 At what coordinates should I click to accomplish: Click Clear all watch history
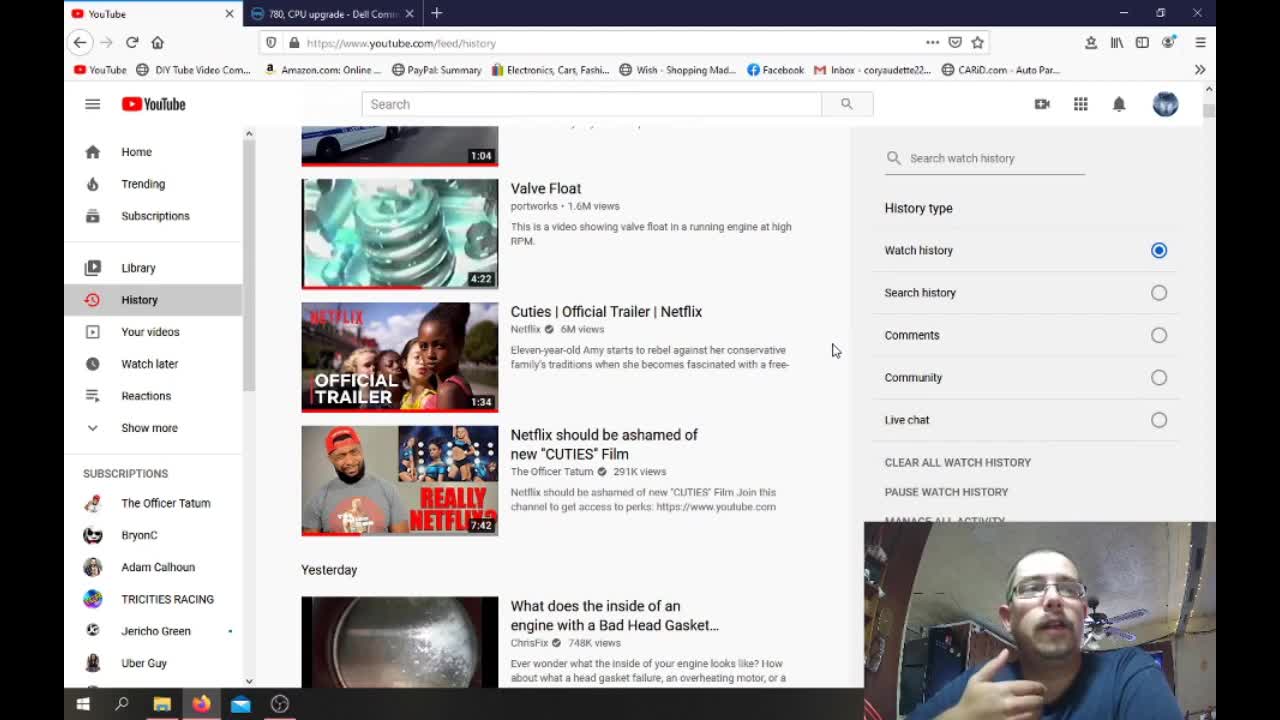pos(957,463)
